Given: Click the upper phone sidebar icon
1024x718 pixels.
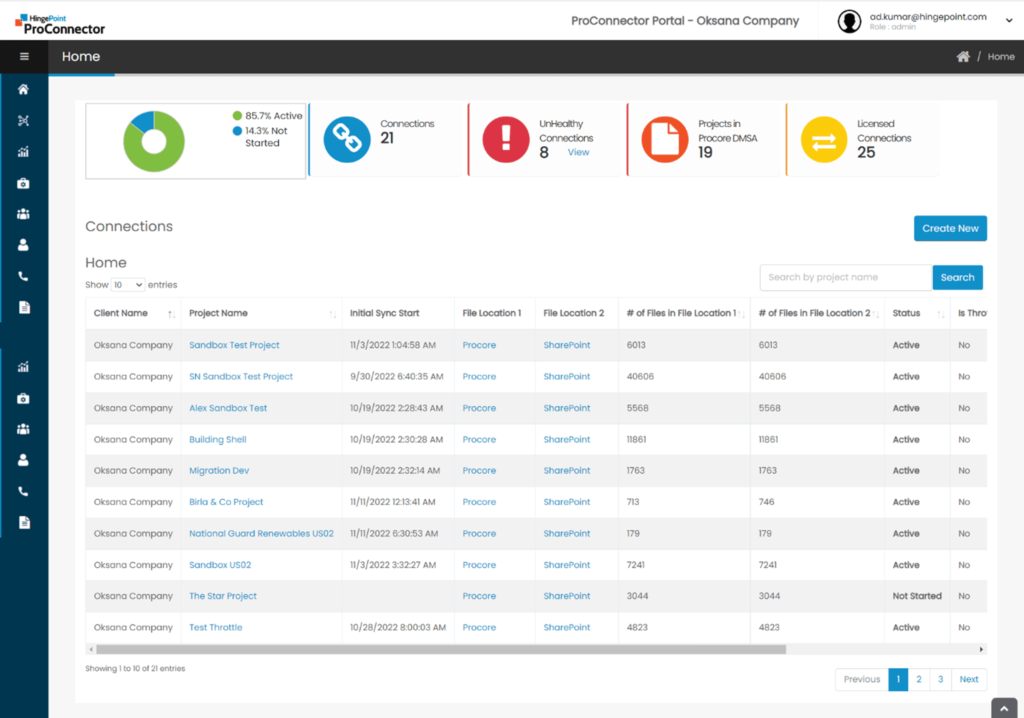Looking at the screenshot, I should [24, 276].
